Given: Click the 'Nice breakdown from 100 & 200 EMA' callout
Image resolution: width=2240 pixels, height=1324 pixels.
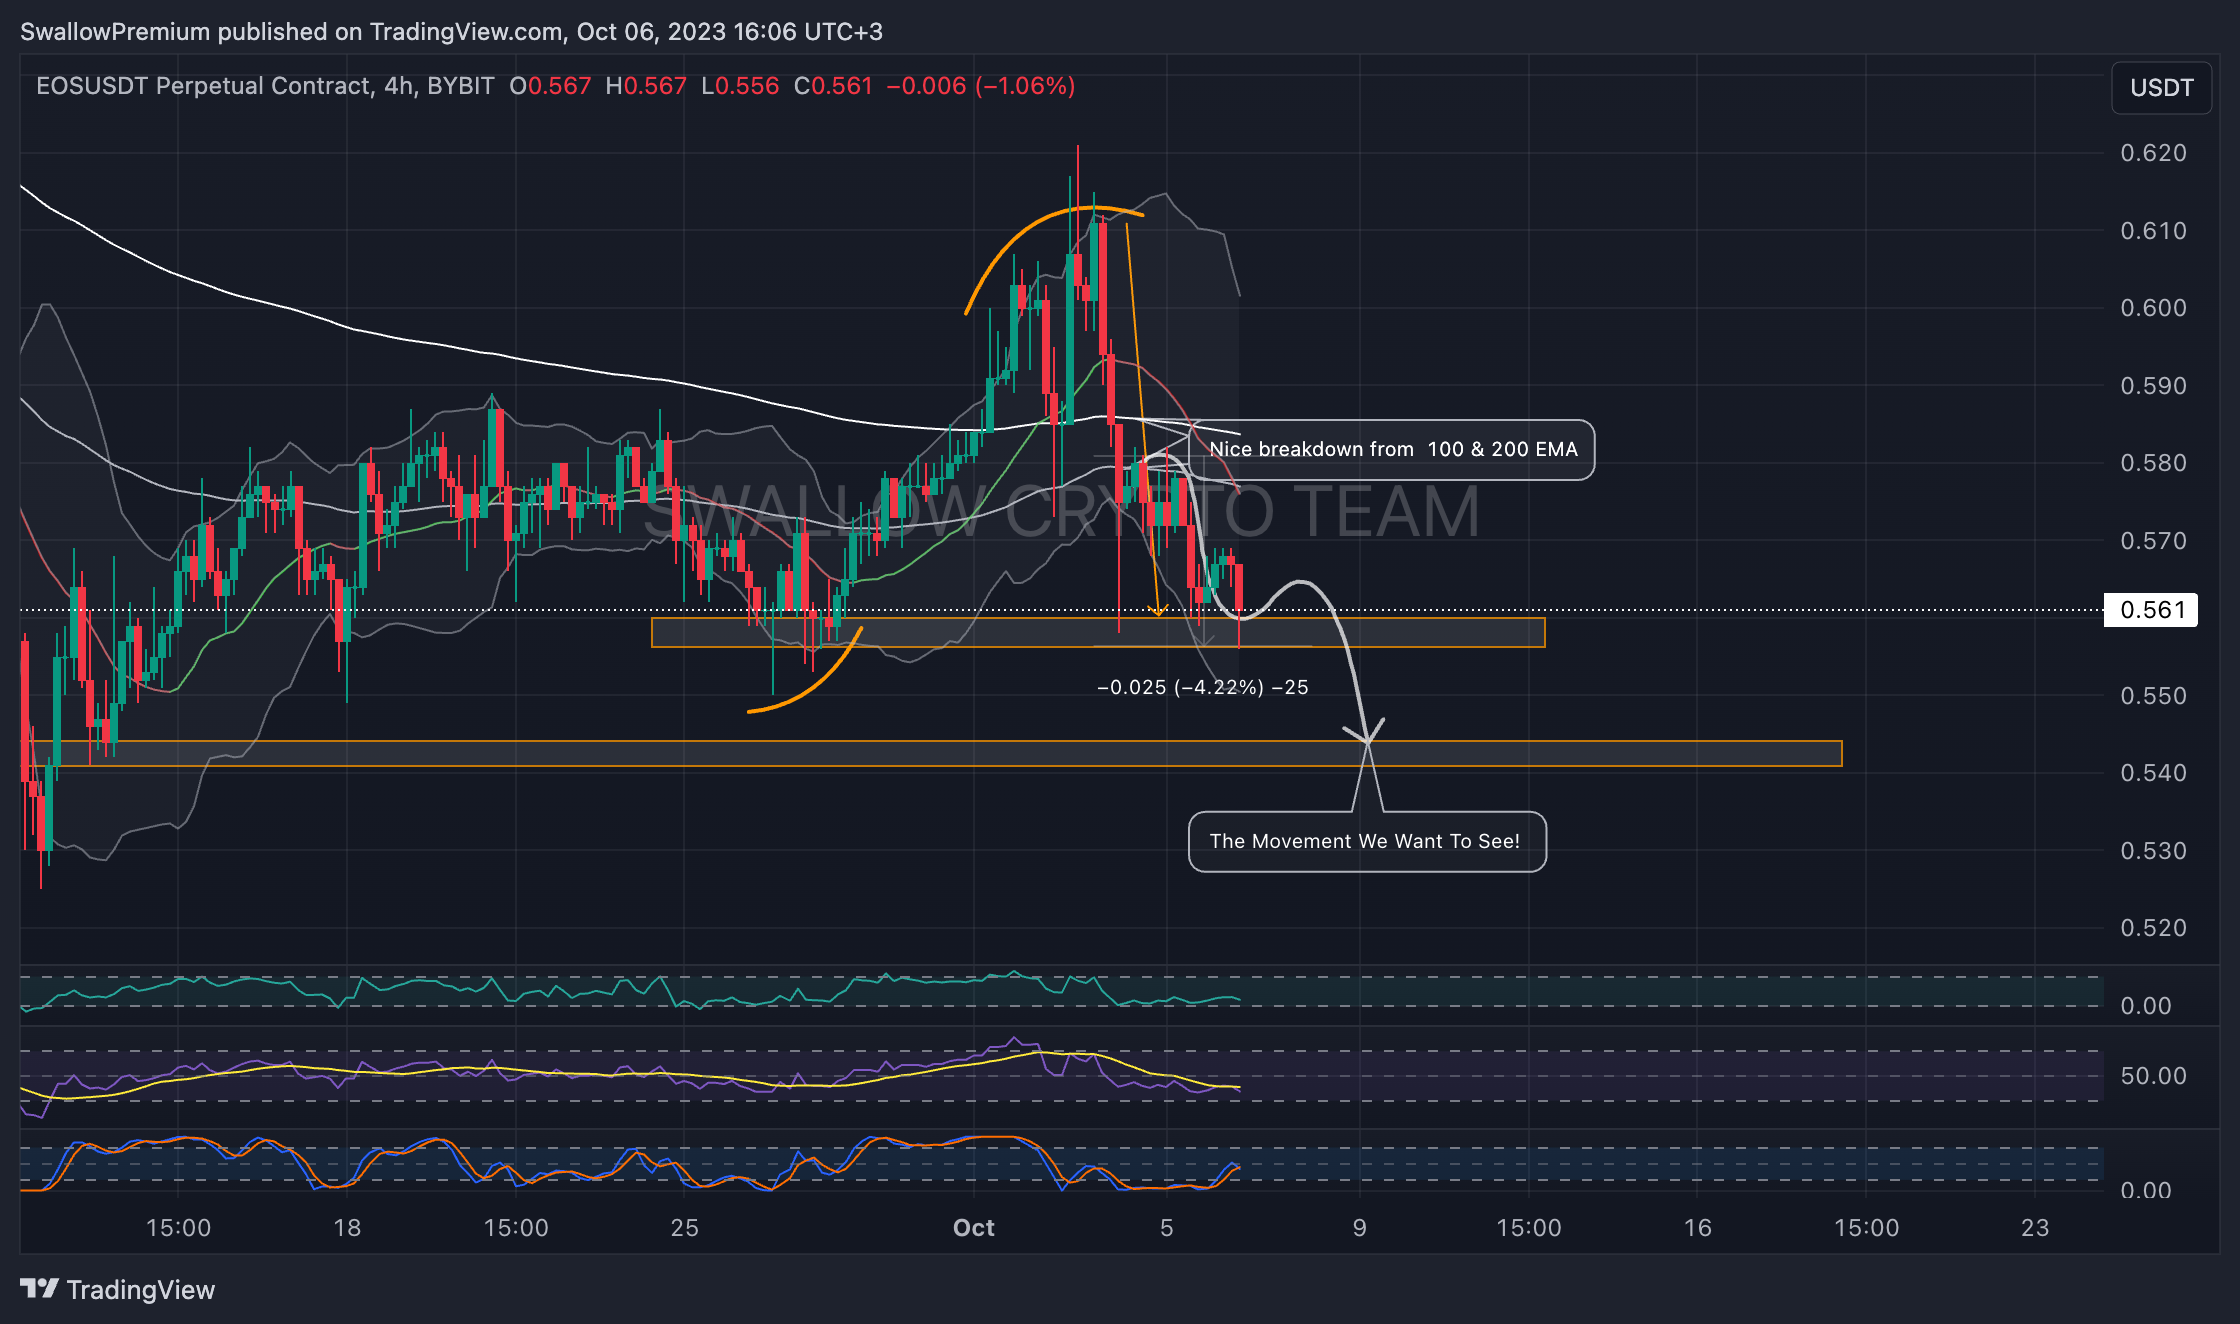Looking at the screenshot, I should 1393,450.
